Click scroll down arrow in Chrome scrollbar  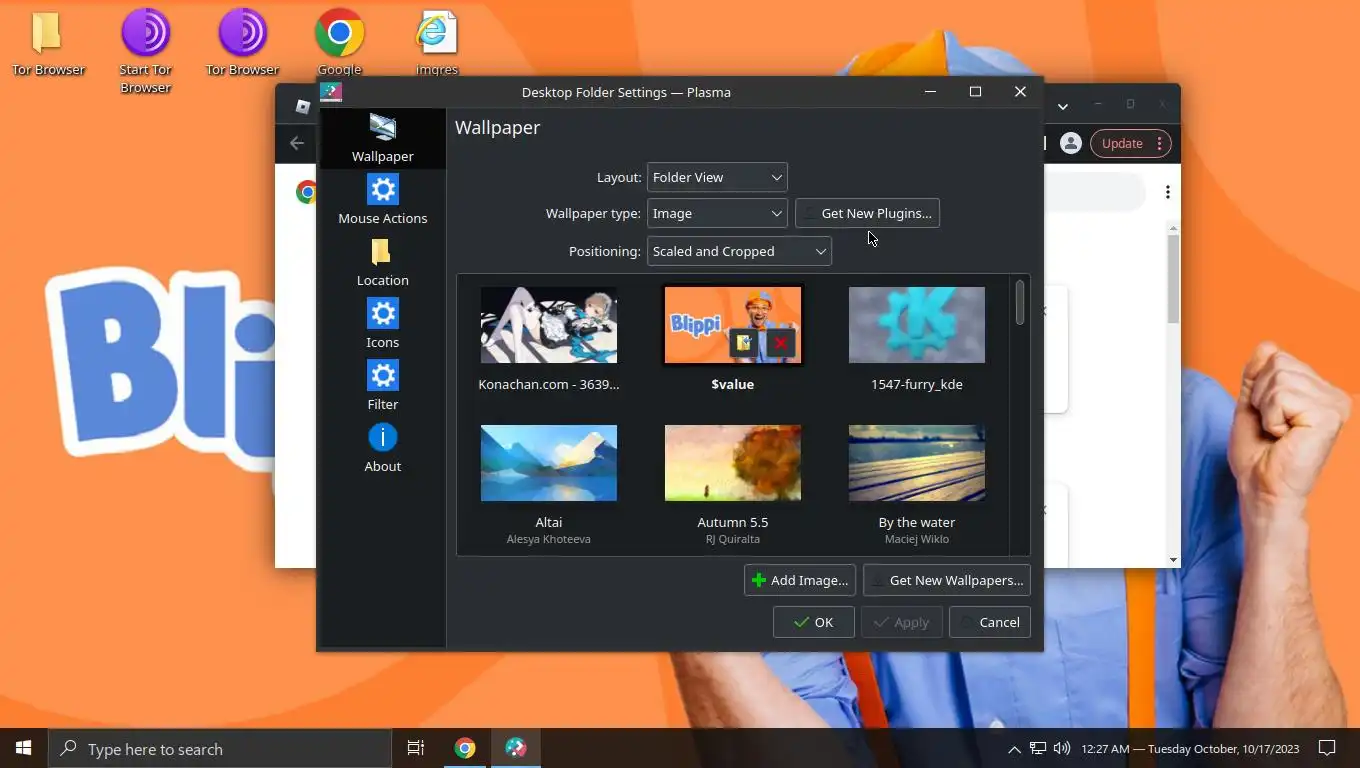tap(1173, 560)
